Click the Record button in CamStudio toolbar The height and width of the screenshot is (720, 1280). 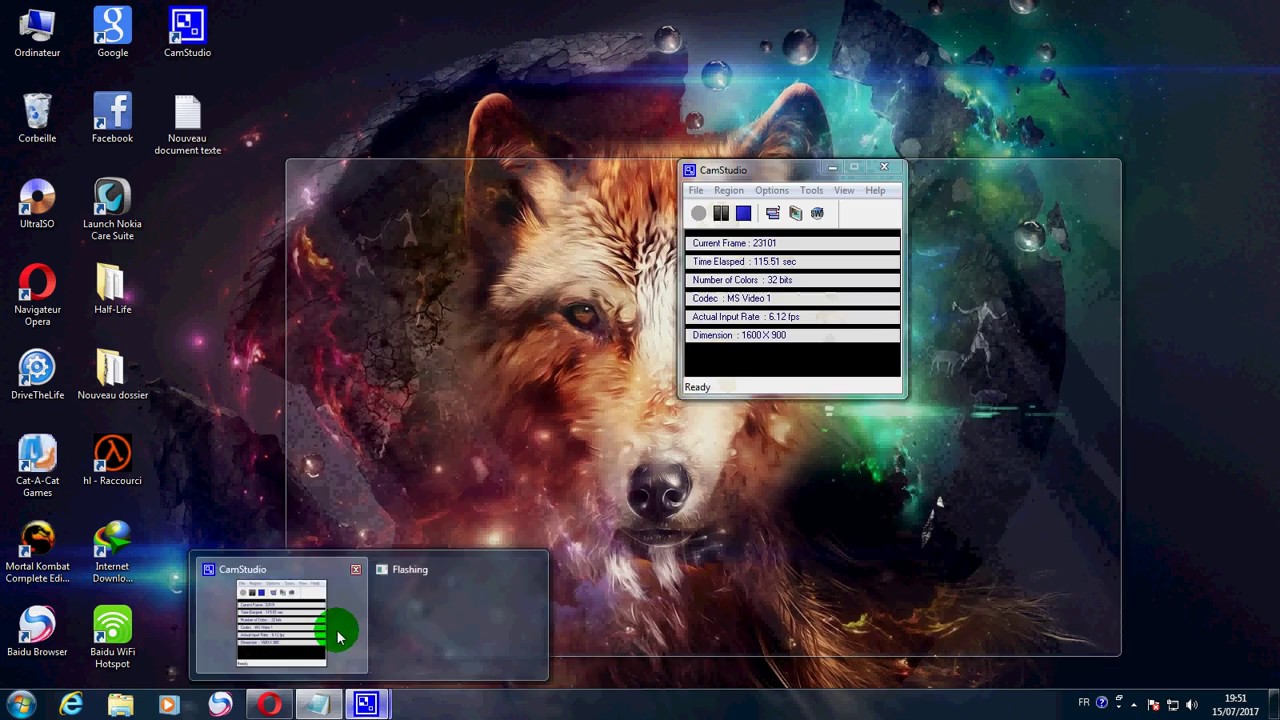698,213
